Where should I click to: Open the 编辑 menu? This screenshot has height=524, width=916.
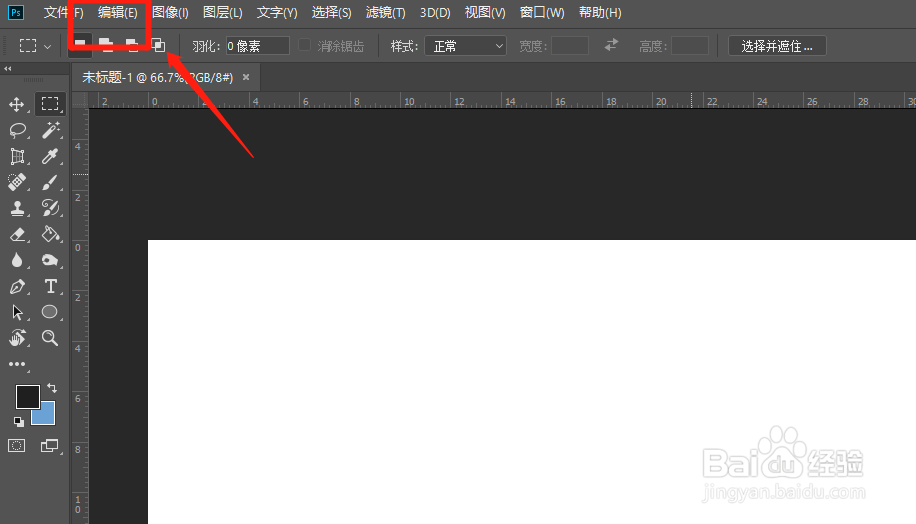coord(117,12)
